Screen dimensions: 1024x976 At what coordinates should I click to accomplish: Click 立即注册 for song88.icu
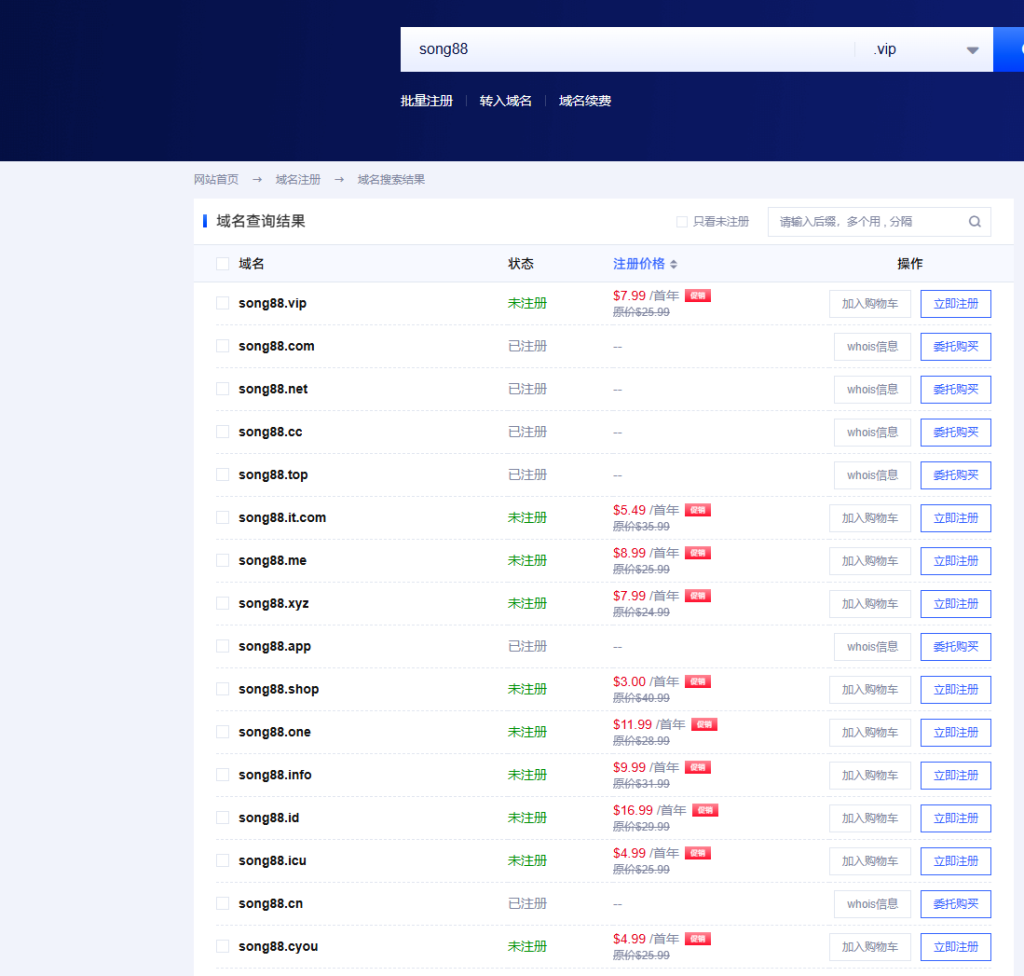pos(955,861)
